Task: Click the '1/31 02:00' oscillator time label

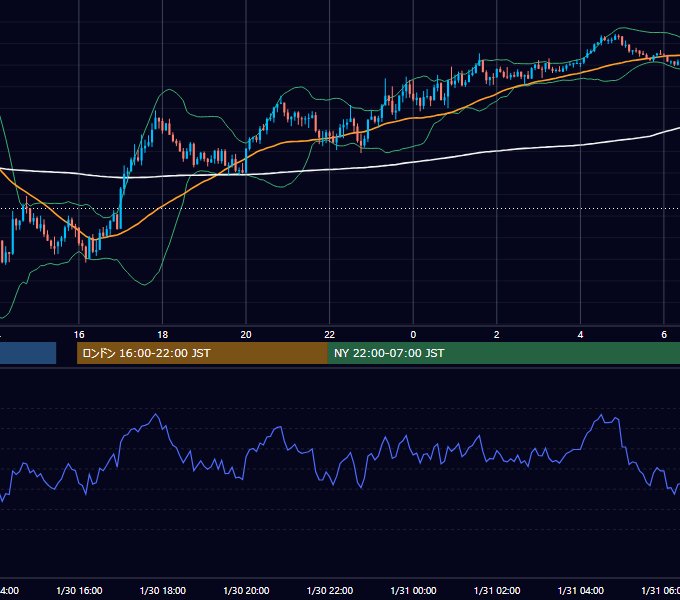Action: [497, 590]
